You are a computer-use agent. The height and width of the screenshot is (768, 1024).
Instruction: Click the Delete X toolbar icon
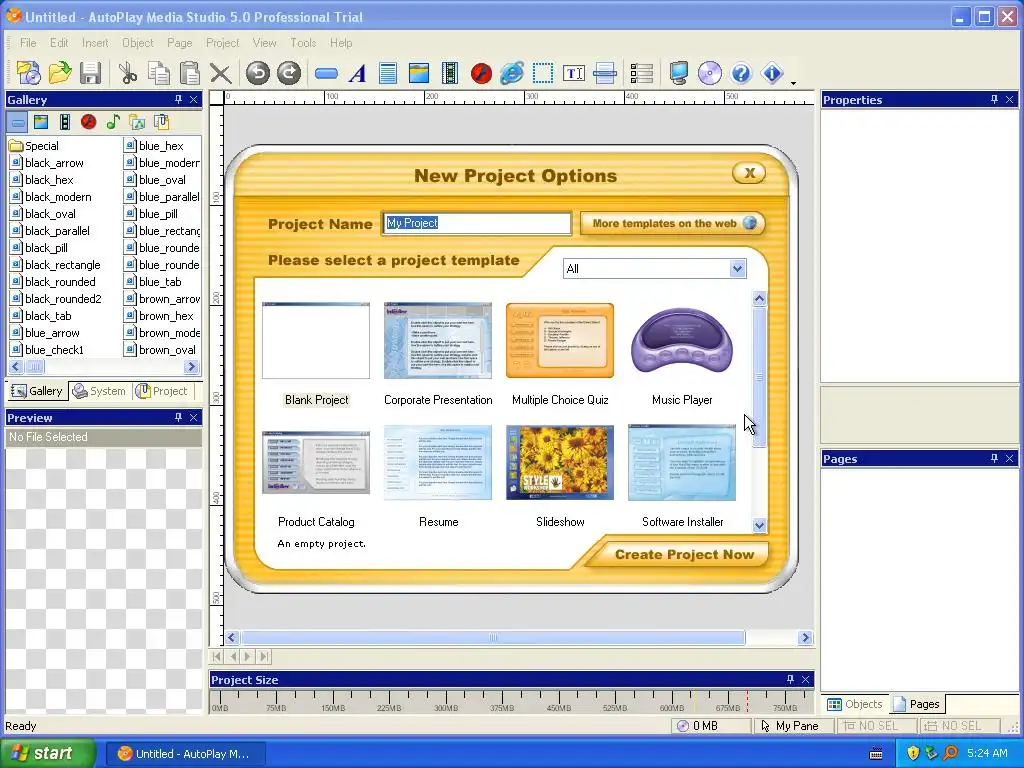221,73
